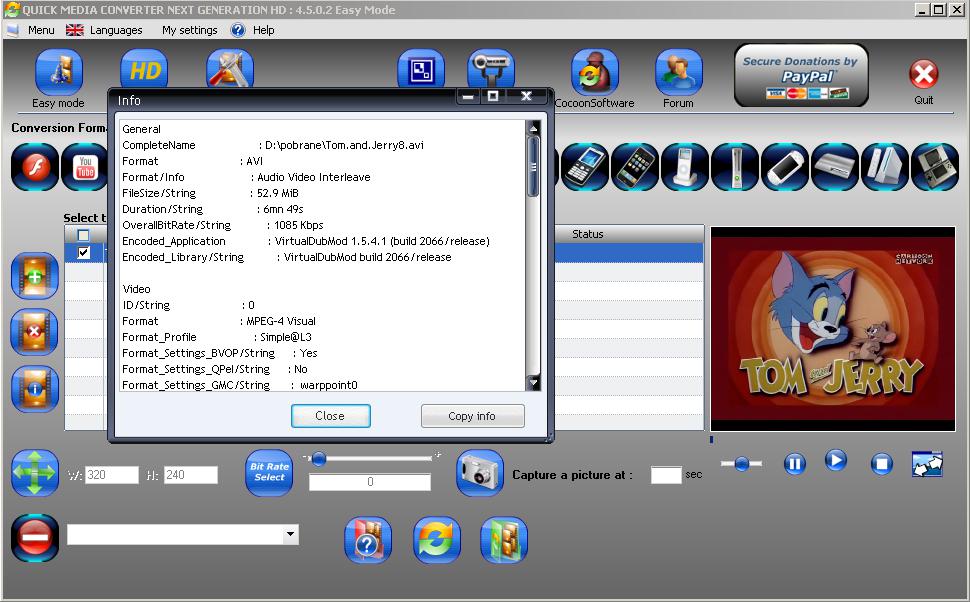The height and width of the screenshot is (602, 970).
Task: Click the Status column header
Action: point(587,234)
